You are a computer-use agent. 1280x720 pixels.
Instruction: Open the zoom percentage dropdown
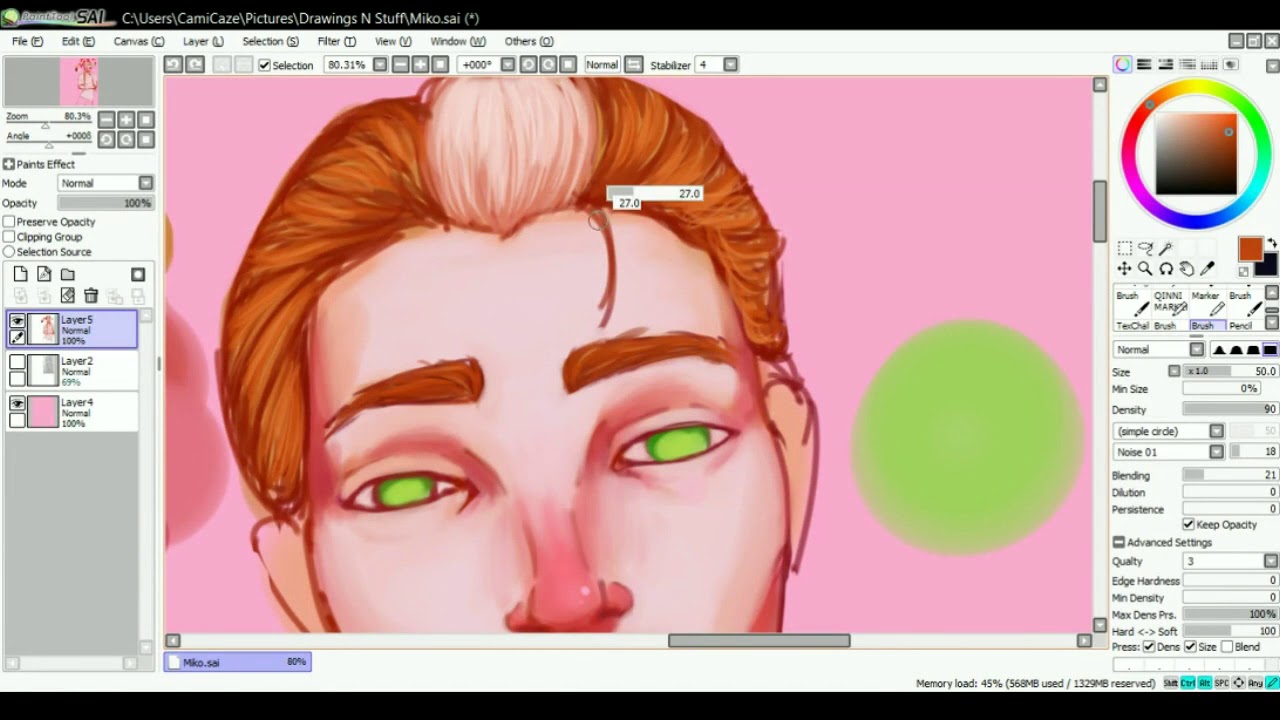pyautogui.click(x=379, y=64)
